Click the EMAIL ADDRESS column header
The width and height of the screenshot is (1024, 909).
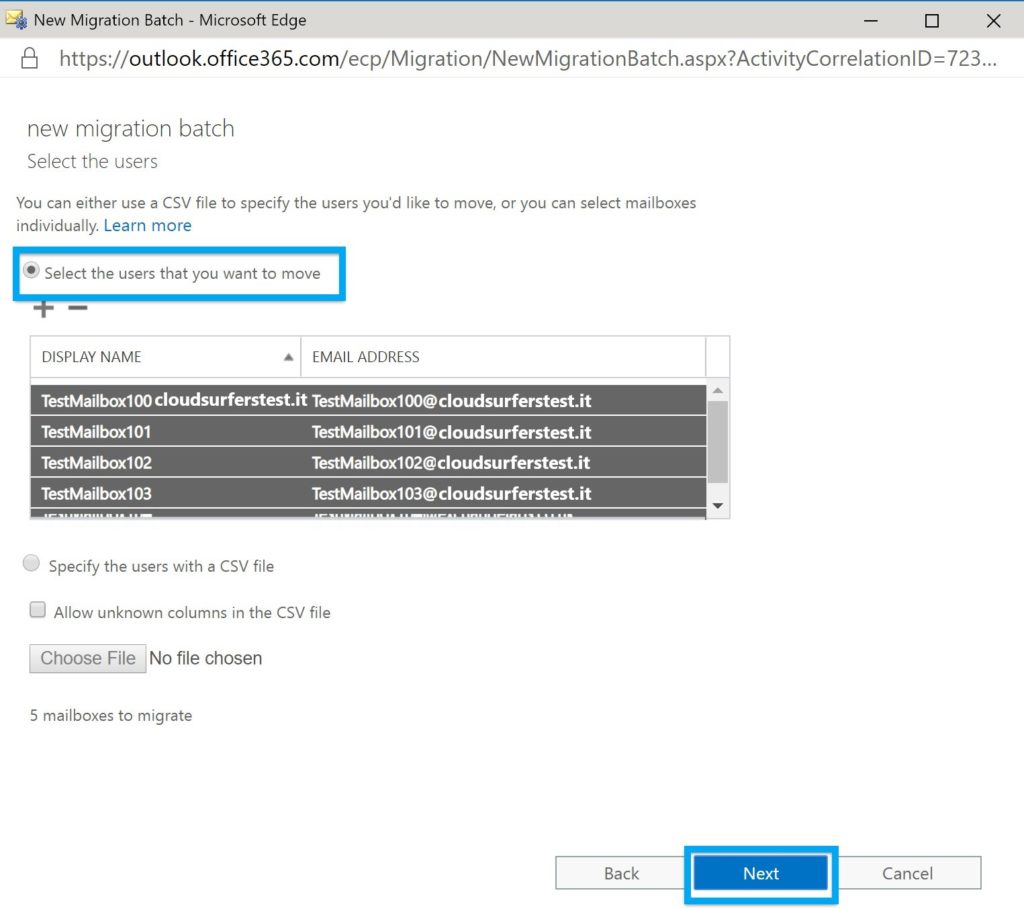pyautogui.click(x=503, y=357)
